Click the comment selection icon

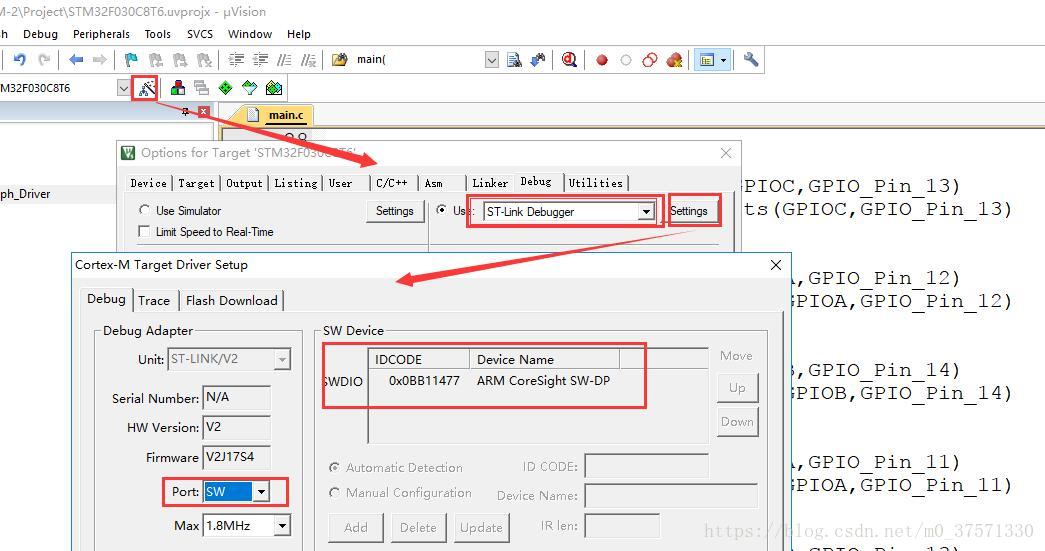point(284,60)
